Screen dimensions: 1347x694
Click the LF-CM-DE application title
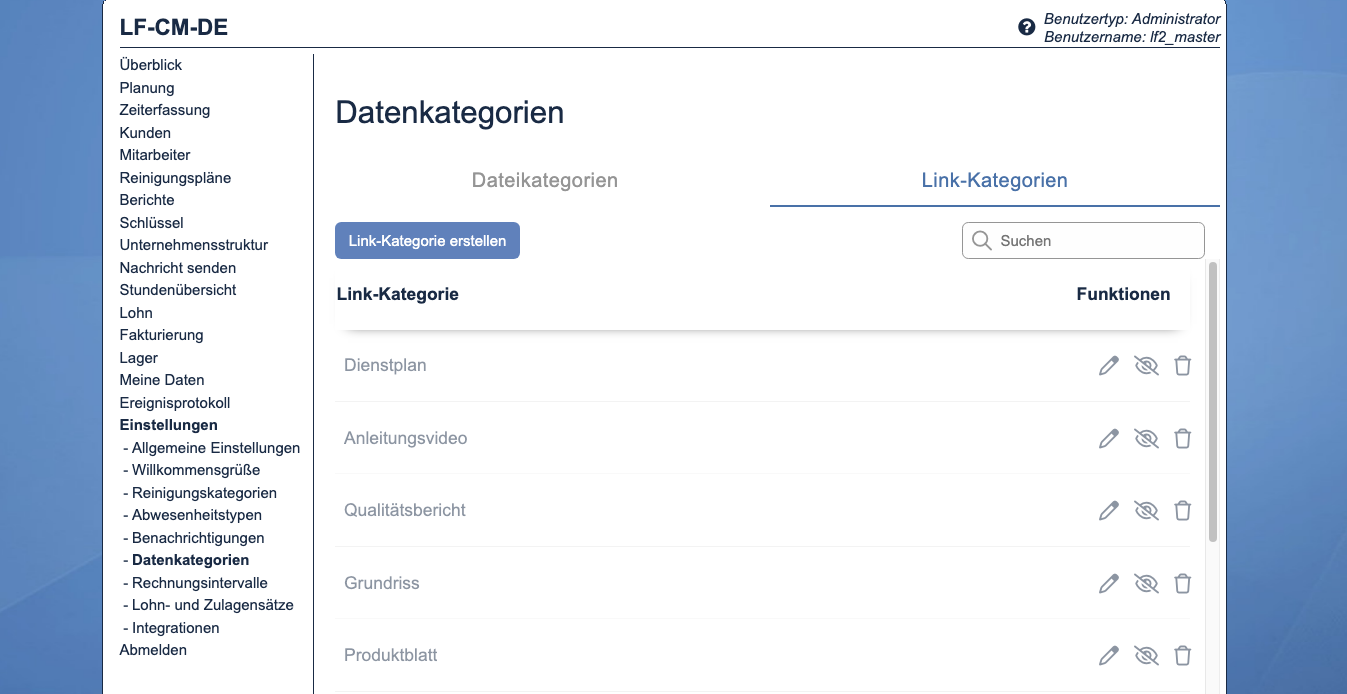tap(174, 27)
